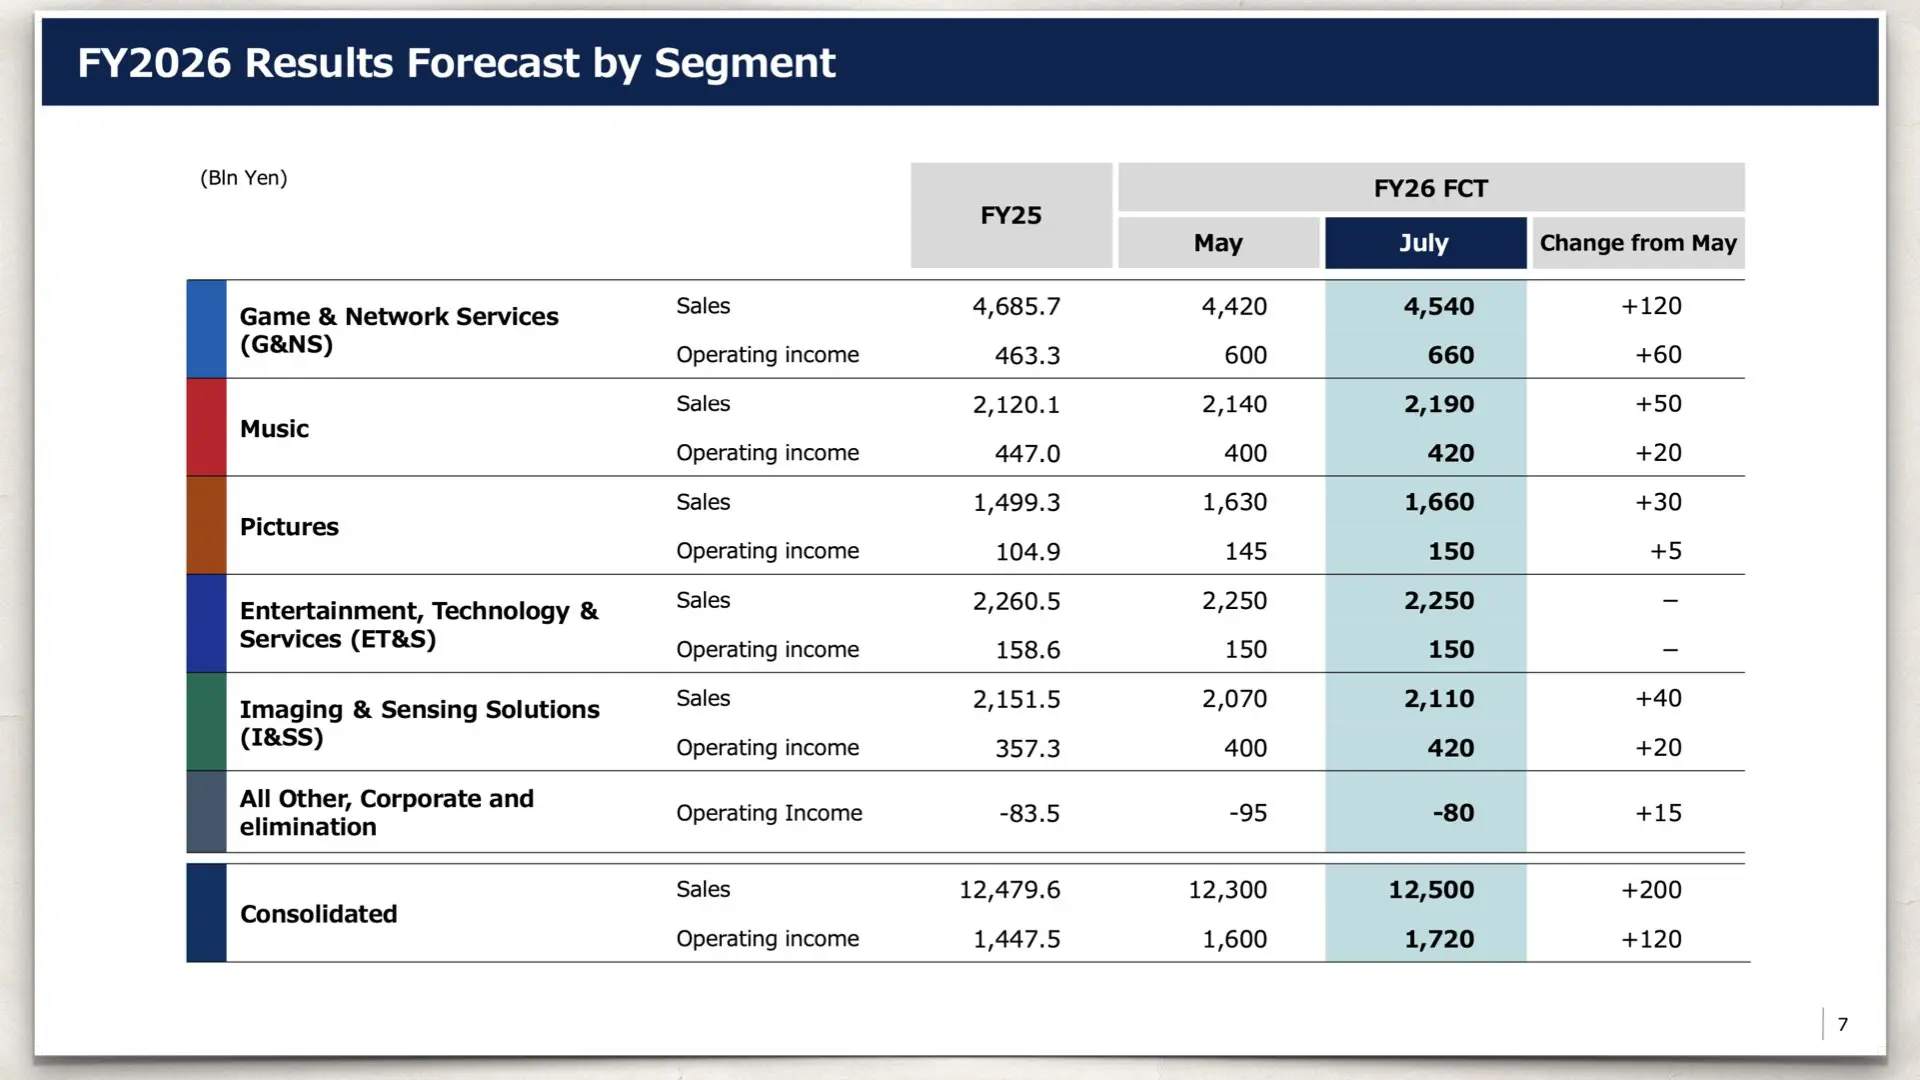Click Music FY25 sales value 2,120.1

pyautogui.click(x=1016, y=404)
